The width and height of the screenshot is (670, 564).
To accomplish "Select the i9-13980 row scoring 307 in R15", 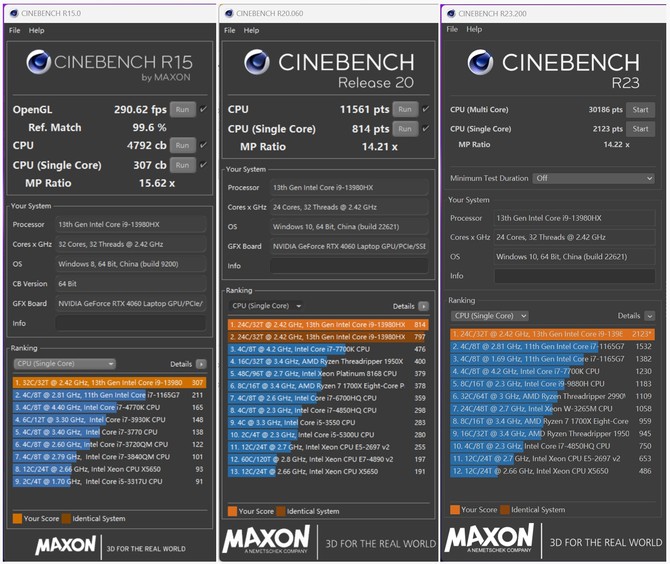I will (x=109, y=383).
